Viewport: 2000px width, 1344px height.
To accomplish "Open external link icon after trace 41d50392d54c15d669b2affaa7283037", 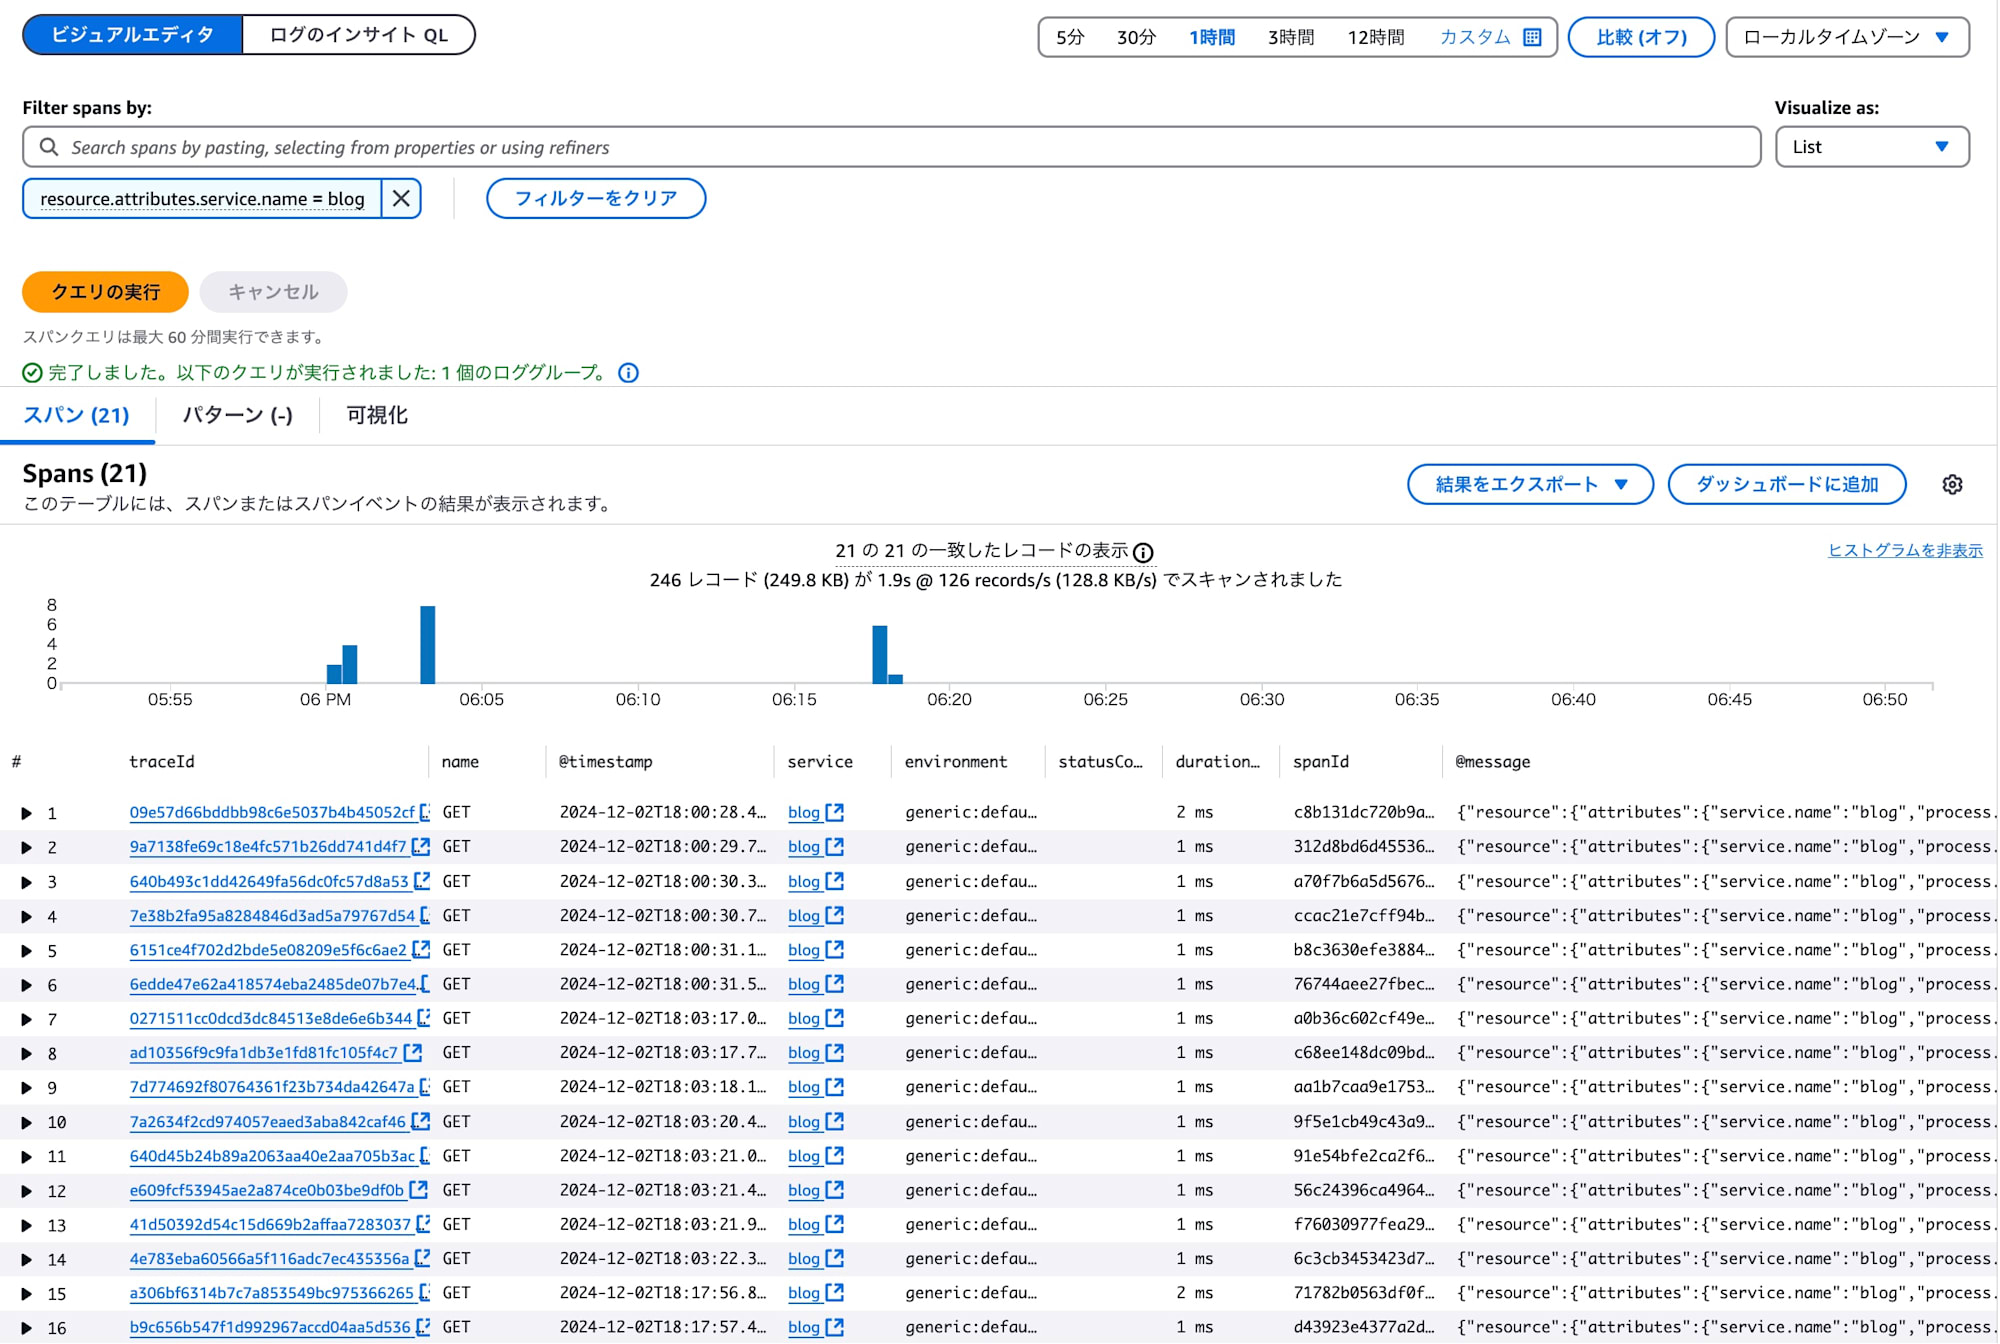I will pos(423,1224).
